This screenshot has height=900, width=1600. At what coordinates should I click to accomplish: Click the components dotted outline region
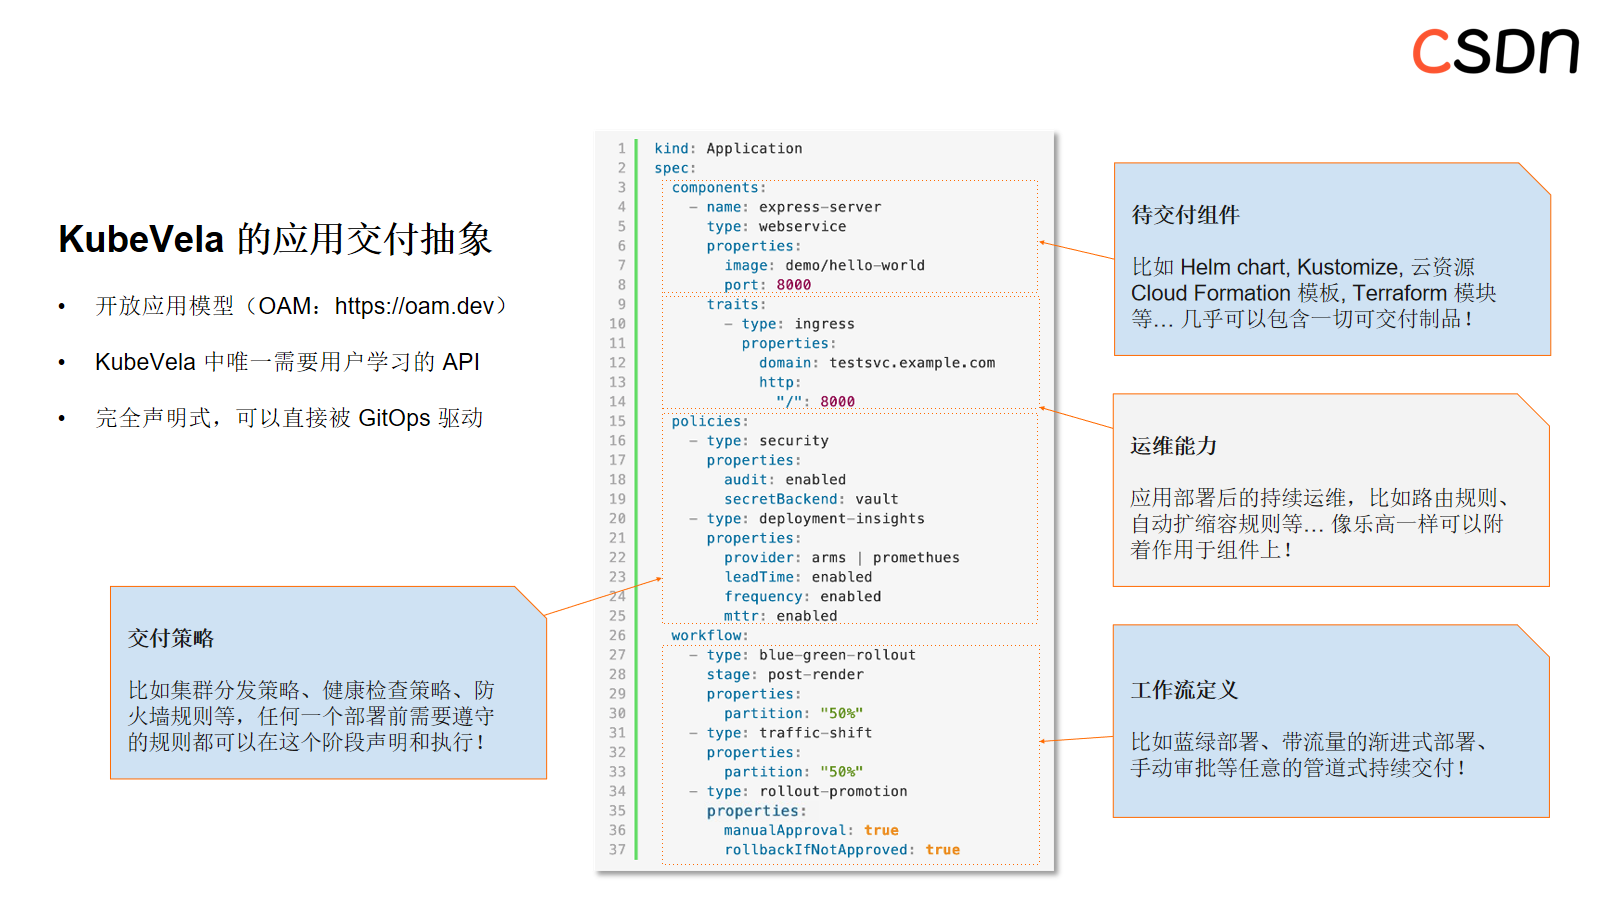pyautogui.click(x=850, y=235)
